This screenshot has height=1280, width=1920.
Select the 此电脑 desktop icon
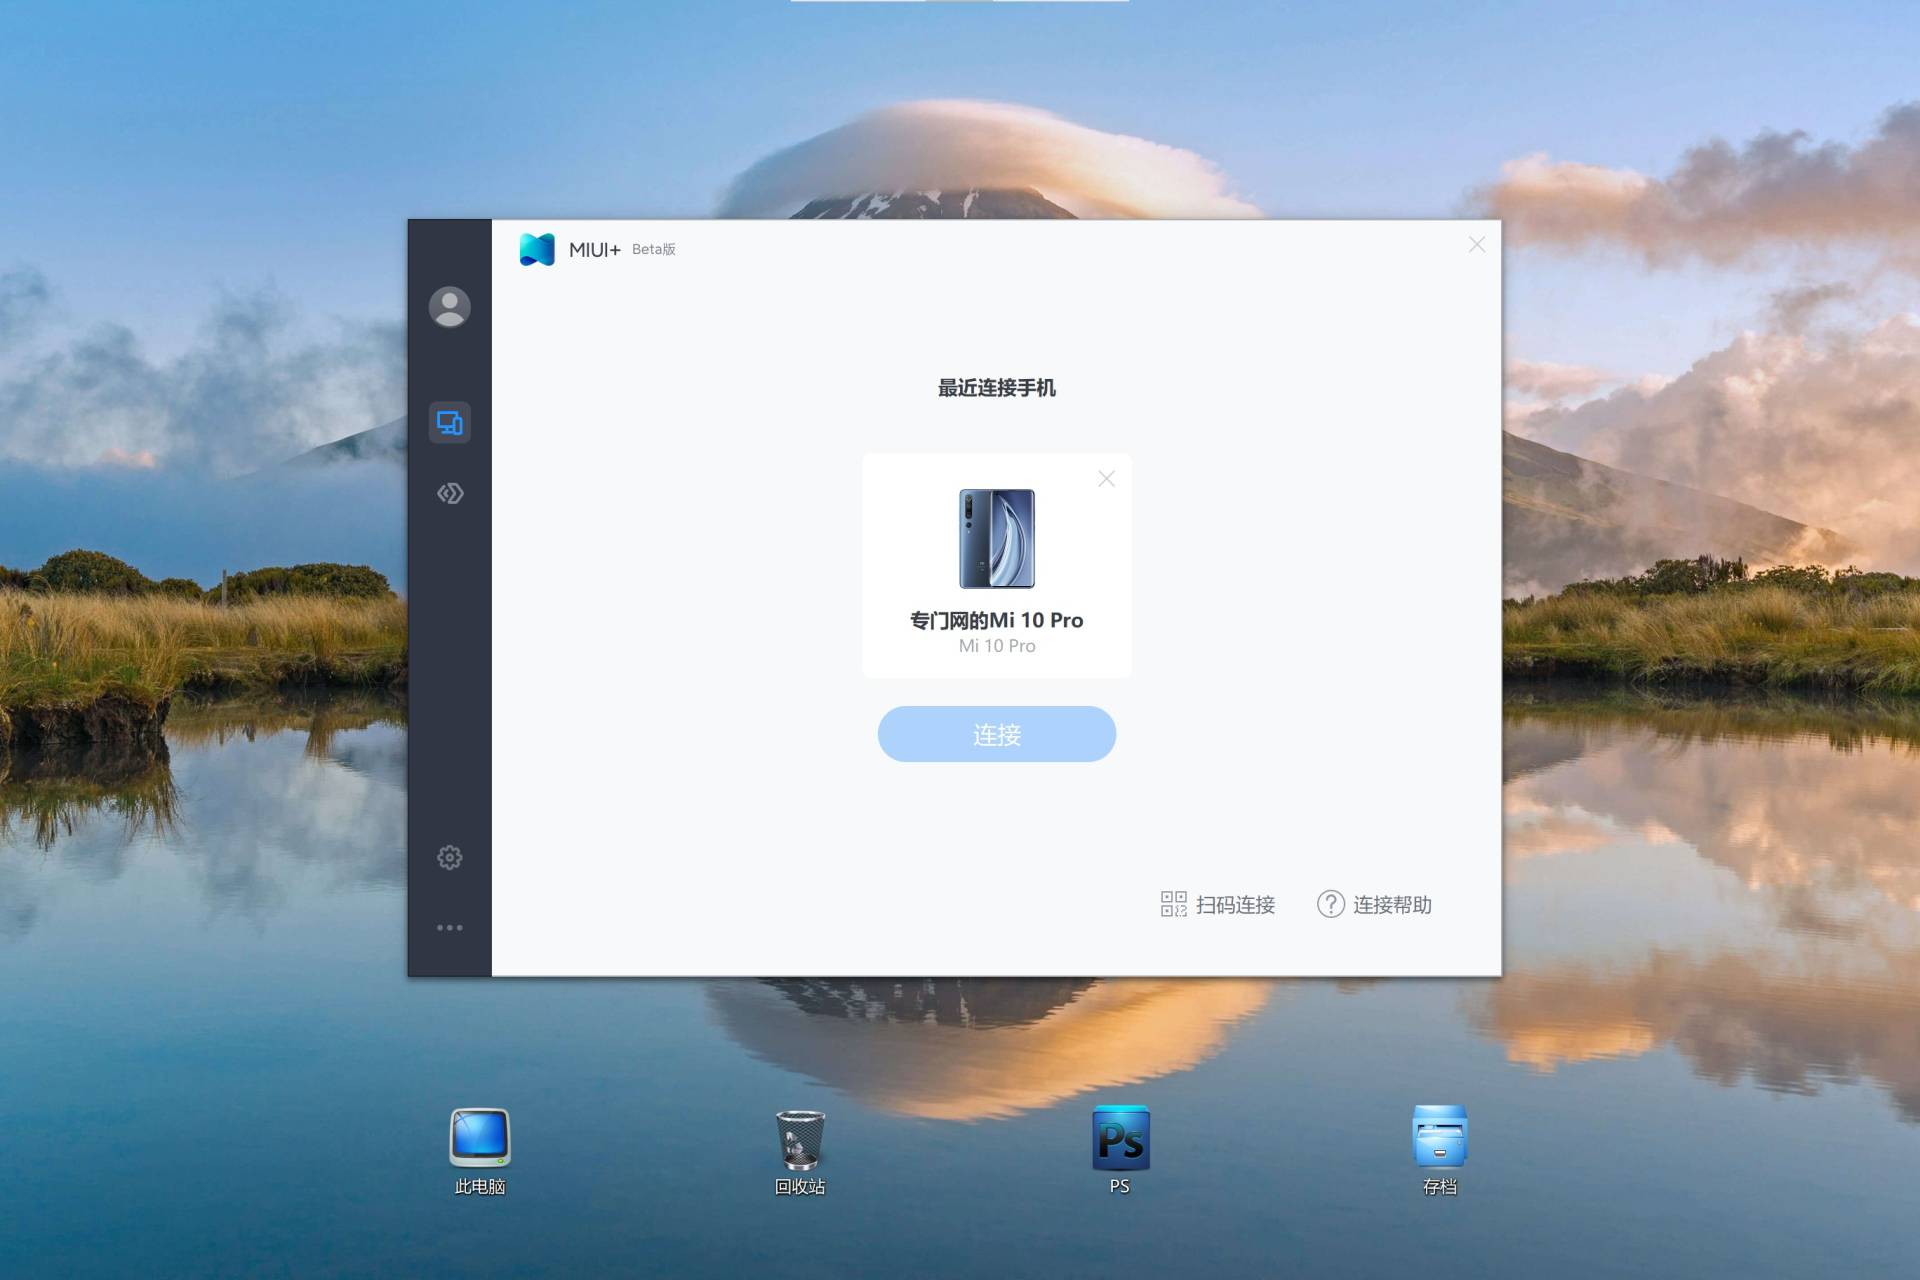point(480,1140)
